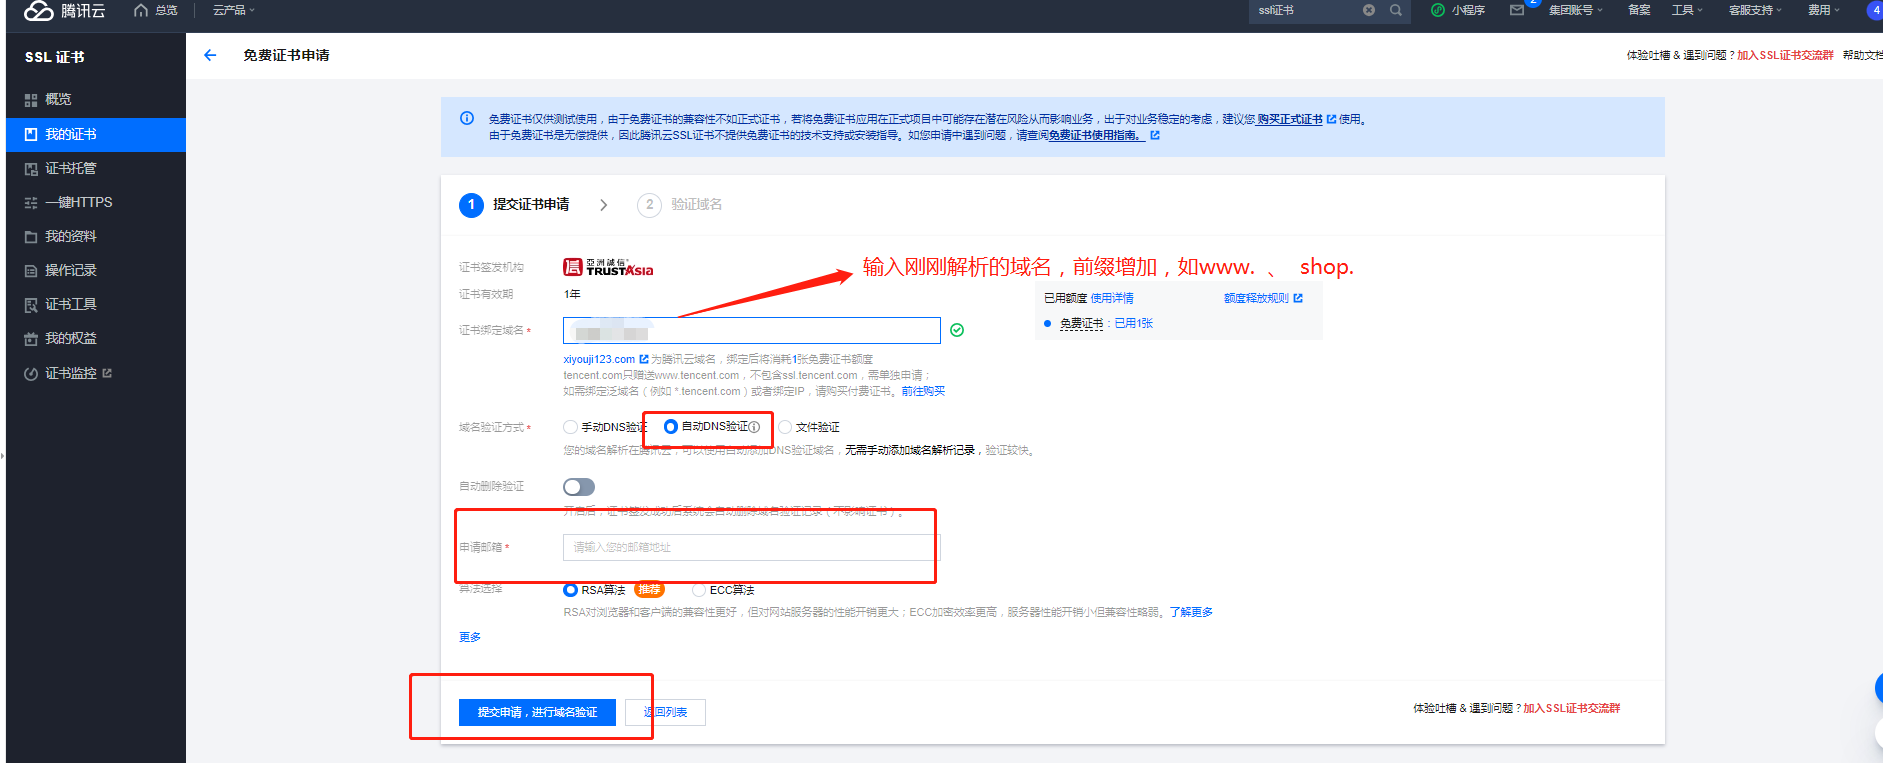This screenshot has width=1883, height=763.
Task: Click the 提交申请，进行域名验证 button
Action: (537, 712)
